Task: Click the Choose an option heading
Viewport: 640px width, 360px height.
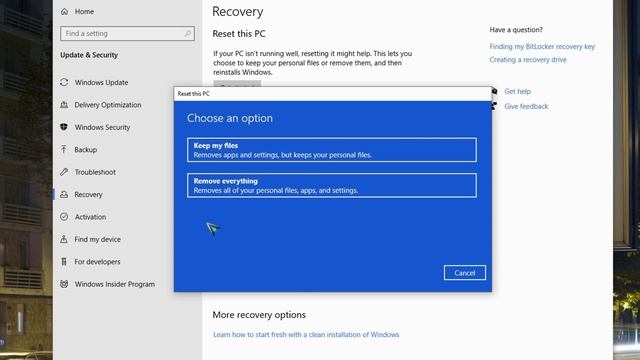Action: pyautogui.click(x=230, y=118)
